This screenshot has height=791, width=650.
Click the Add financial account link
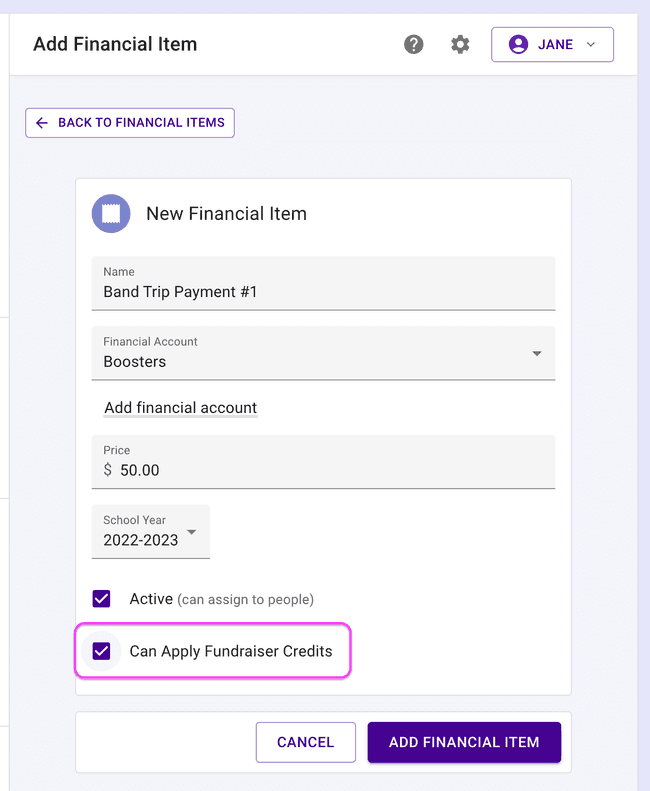pos(181,408)
